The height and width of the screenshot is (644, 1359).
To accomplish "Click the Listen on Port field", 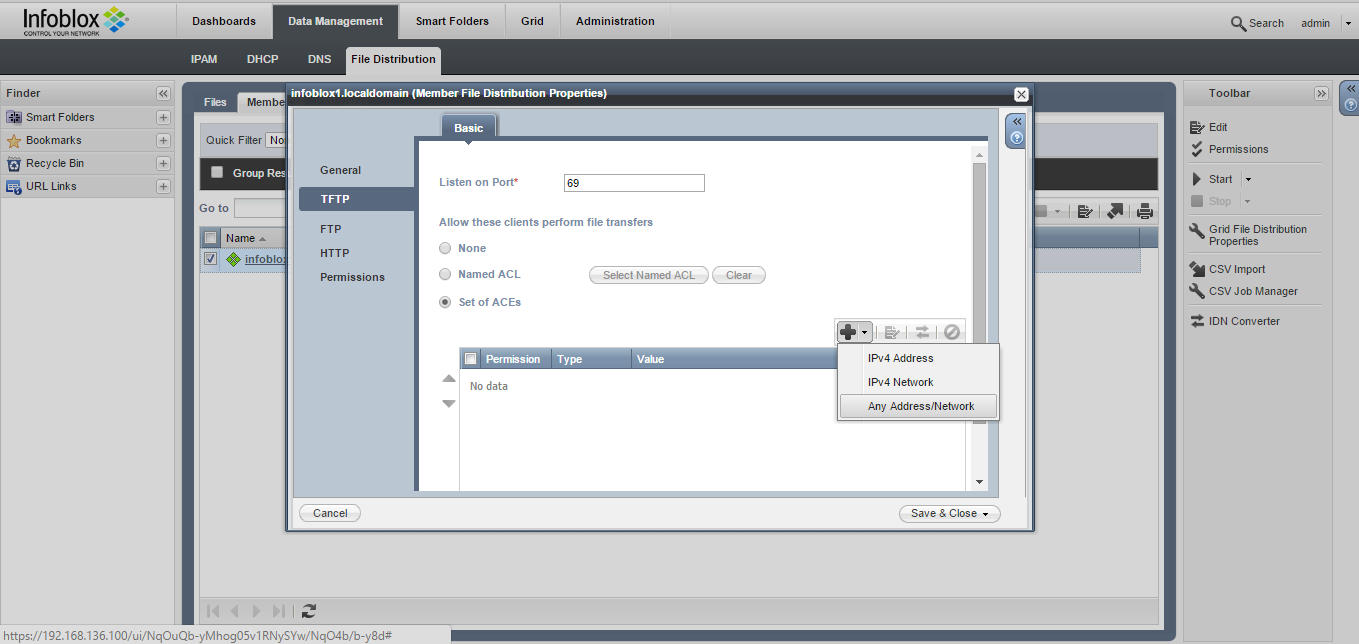I will coord(634,183).
